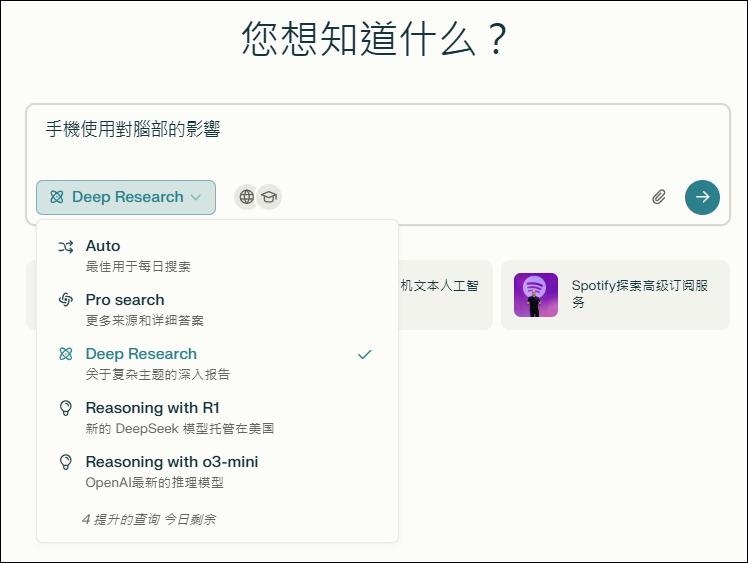Open the Deep Research mode dropdown
The width and height of the screenshot is (748, 563).
126,197
